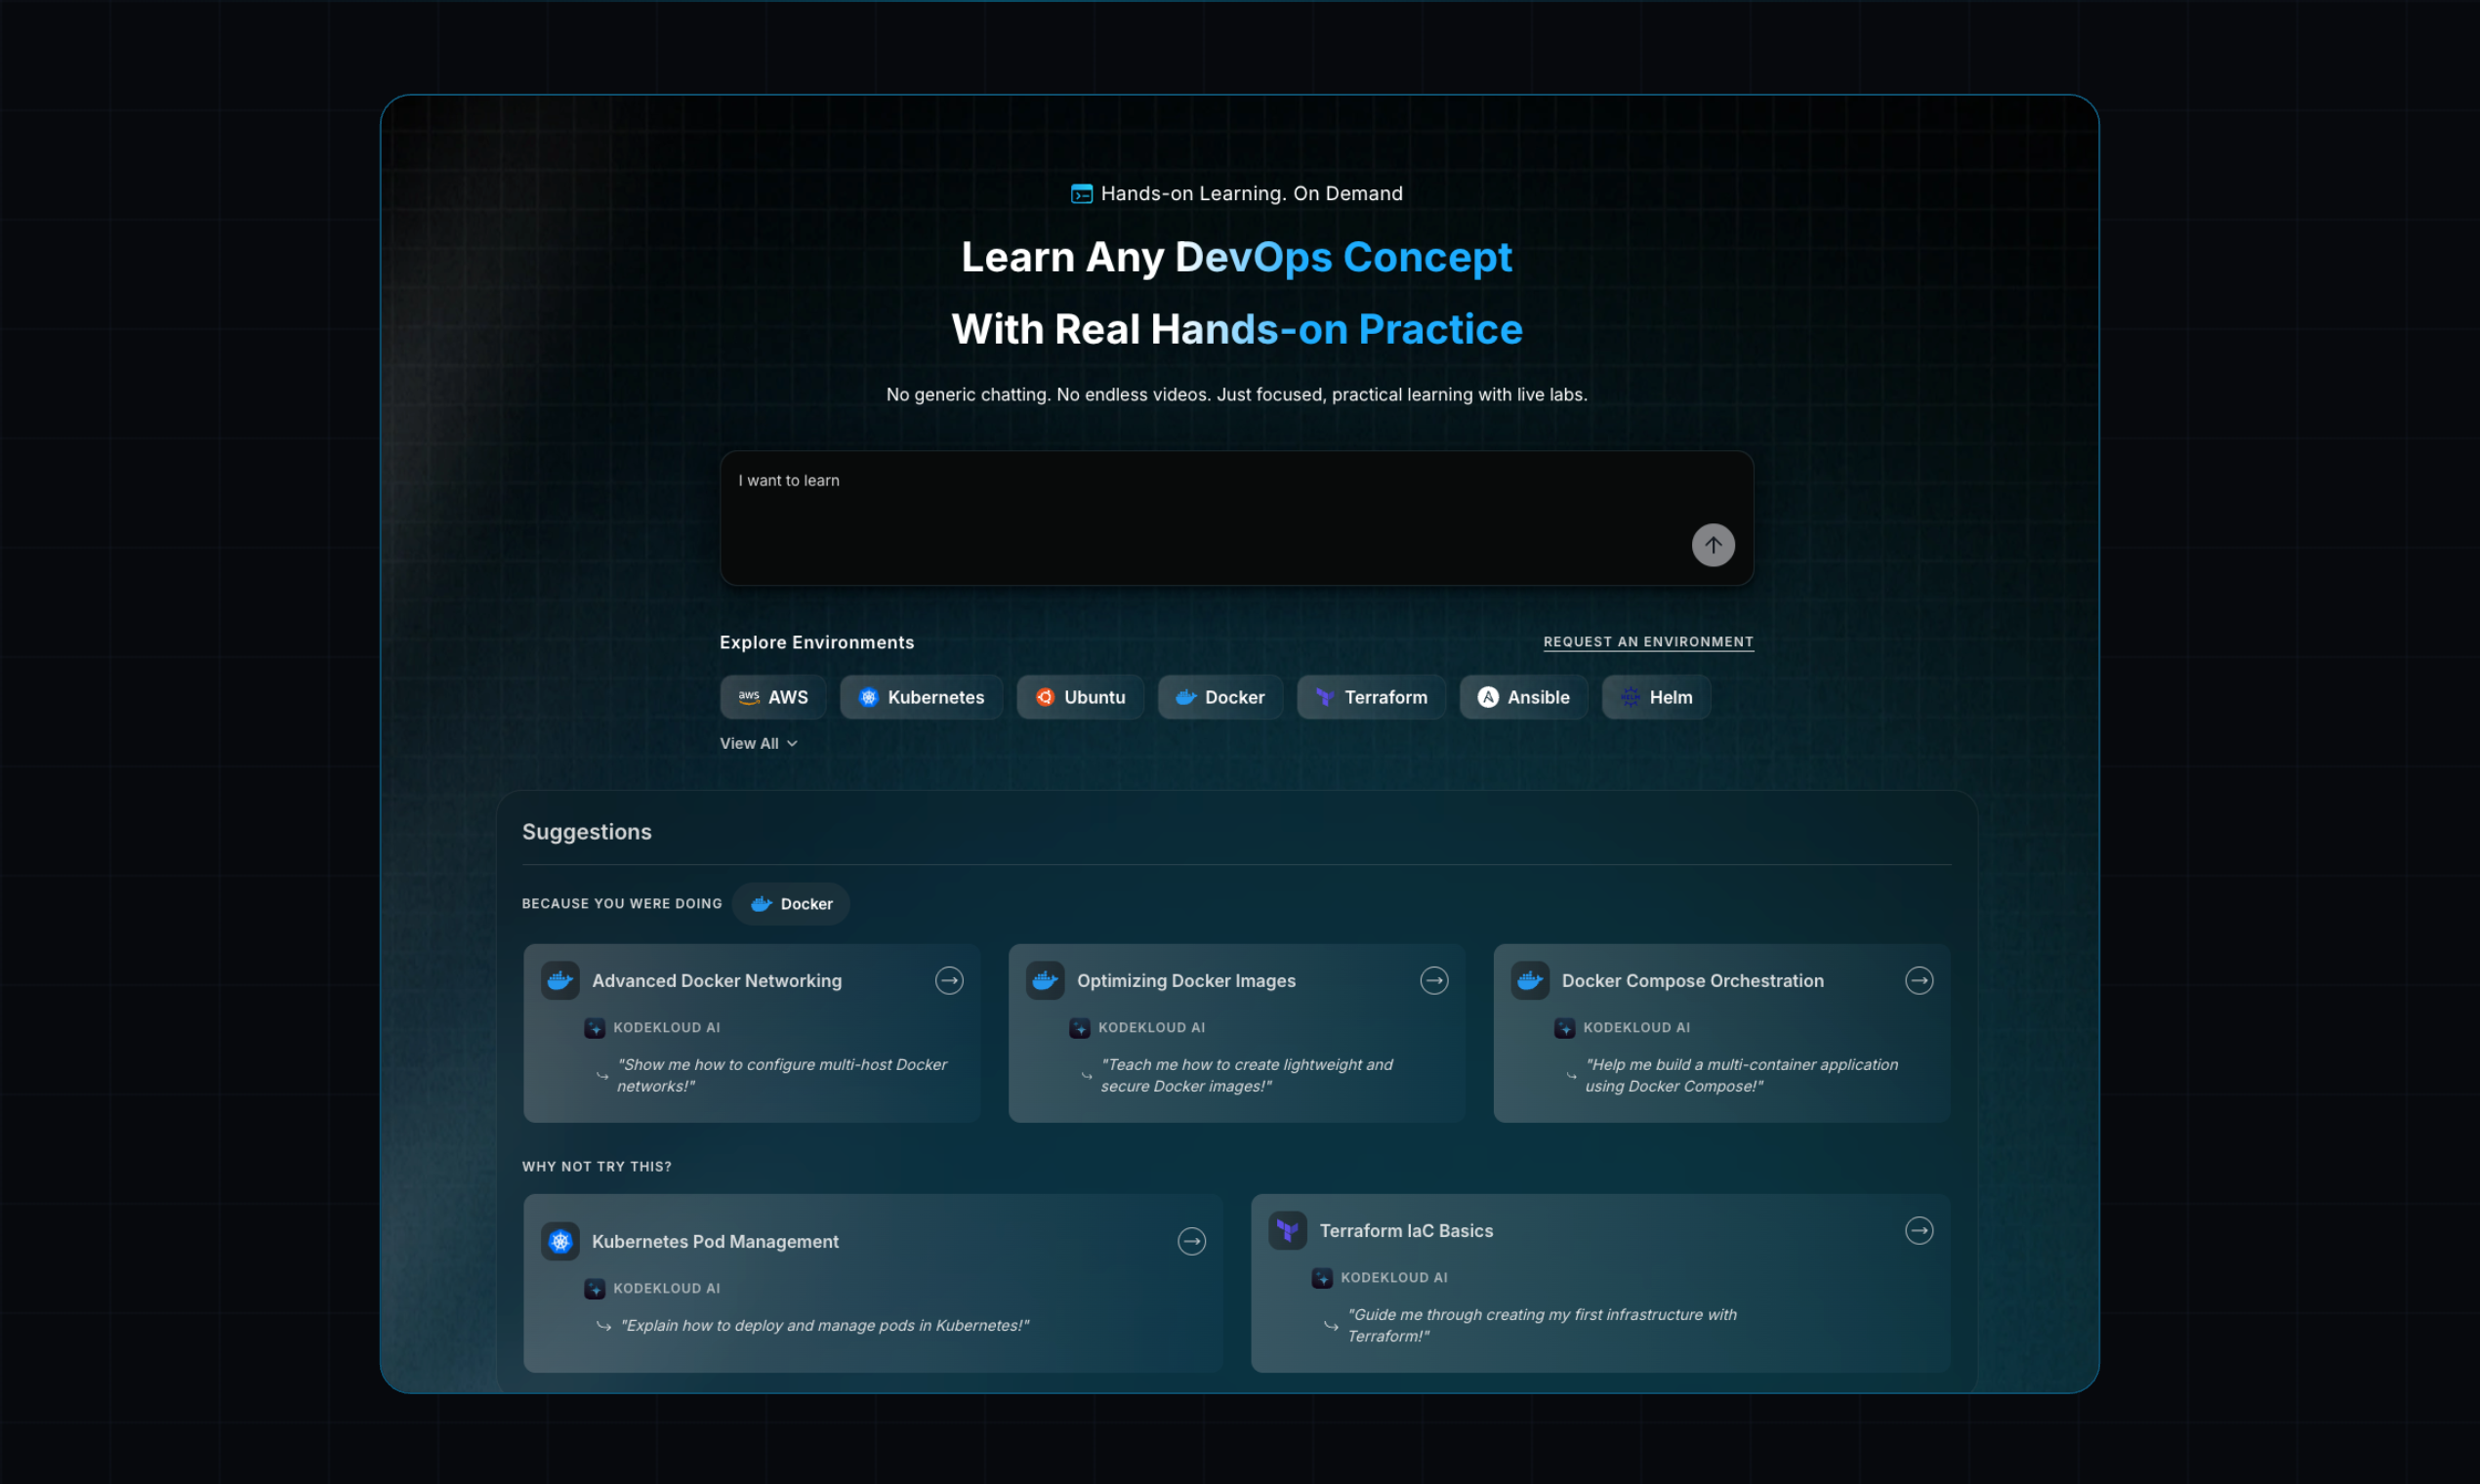Click KodeKloud AI badge icon under Terraform IaC Basics
The width and height of the screenshot is (2480, 1484).
(1321, 1277)
